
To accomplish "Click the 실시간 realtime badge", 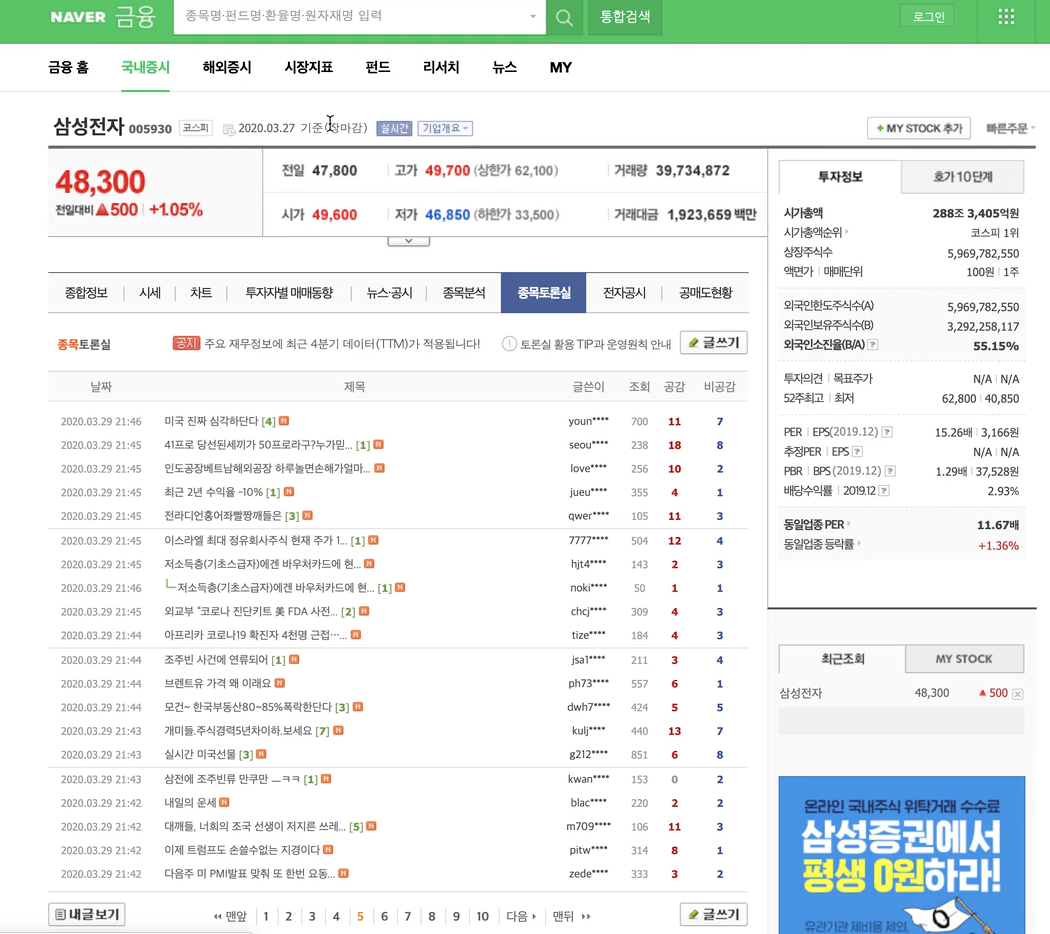I will (394, 129).
